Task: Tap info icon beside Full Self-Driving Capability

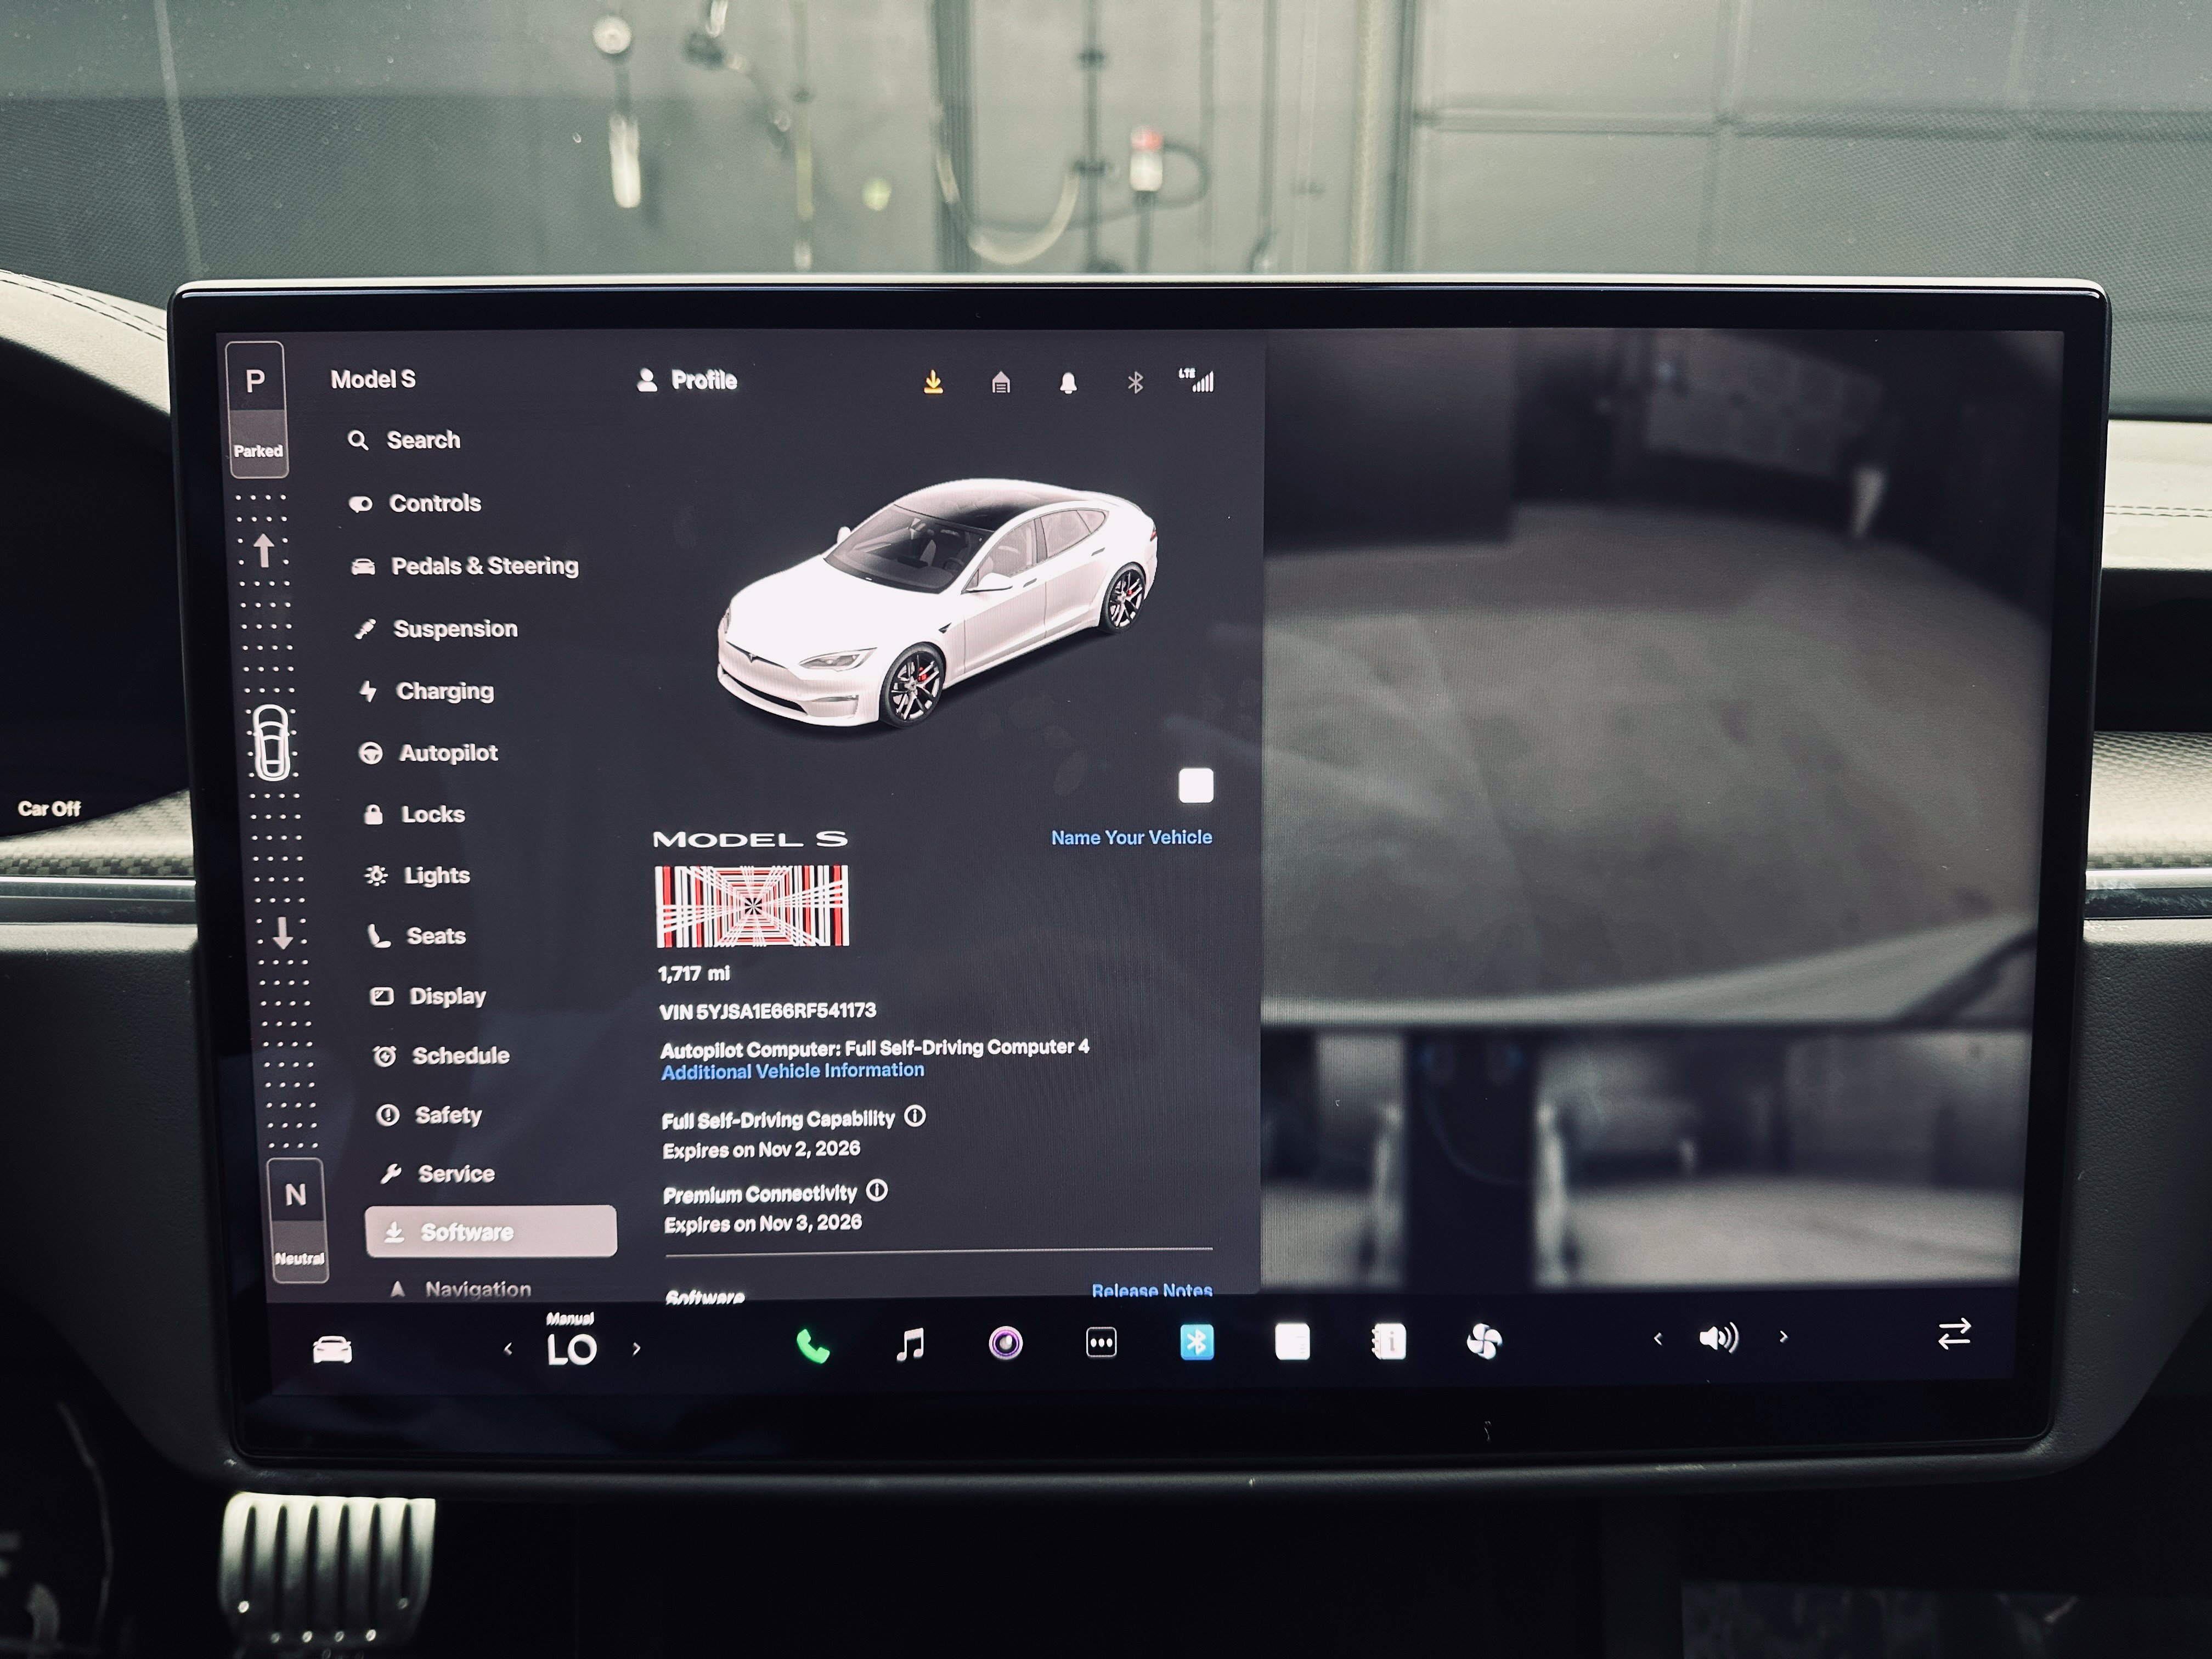Action: coord(915,1116)
